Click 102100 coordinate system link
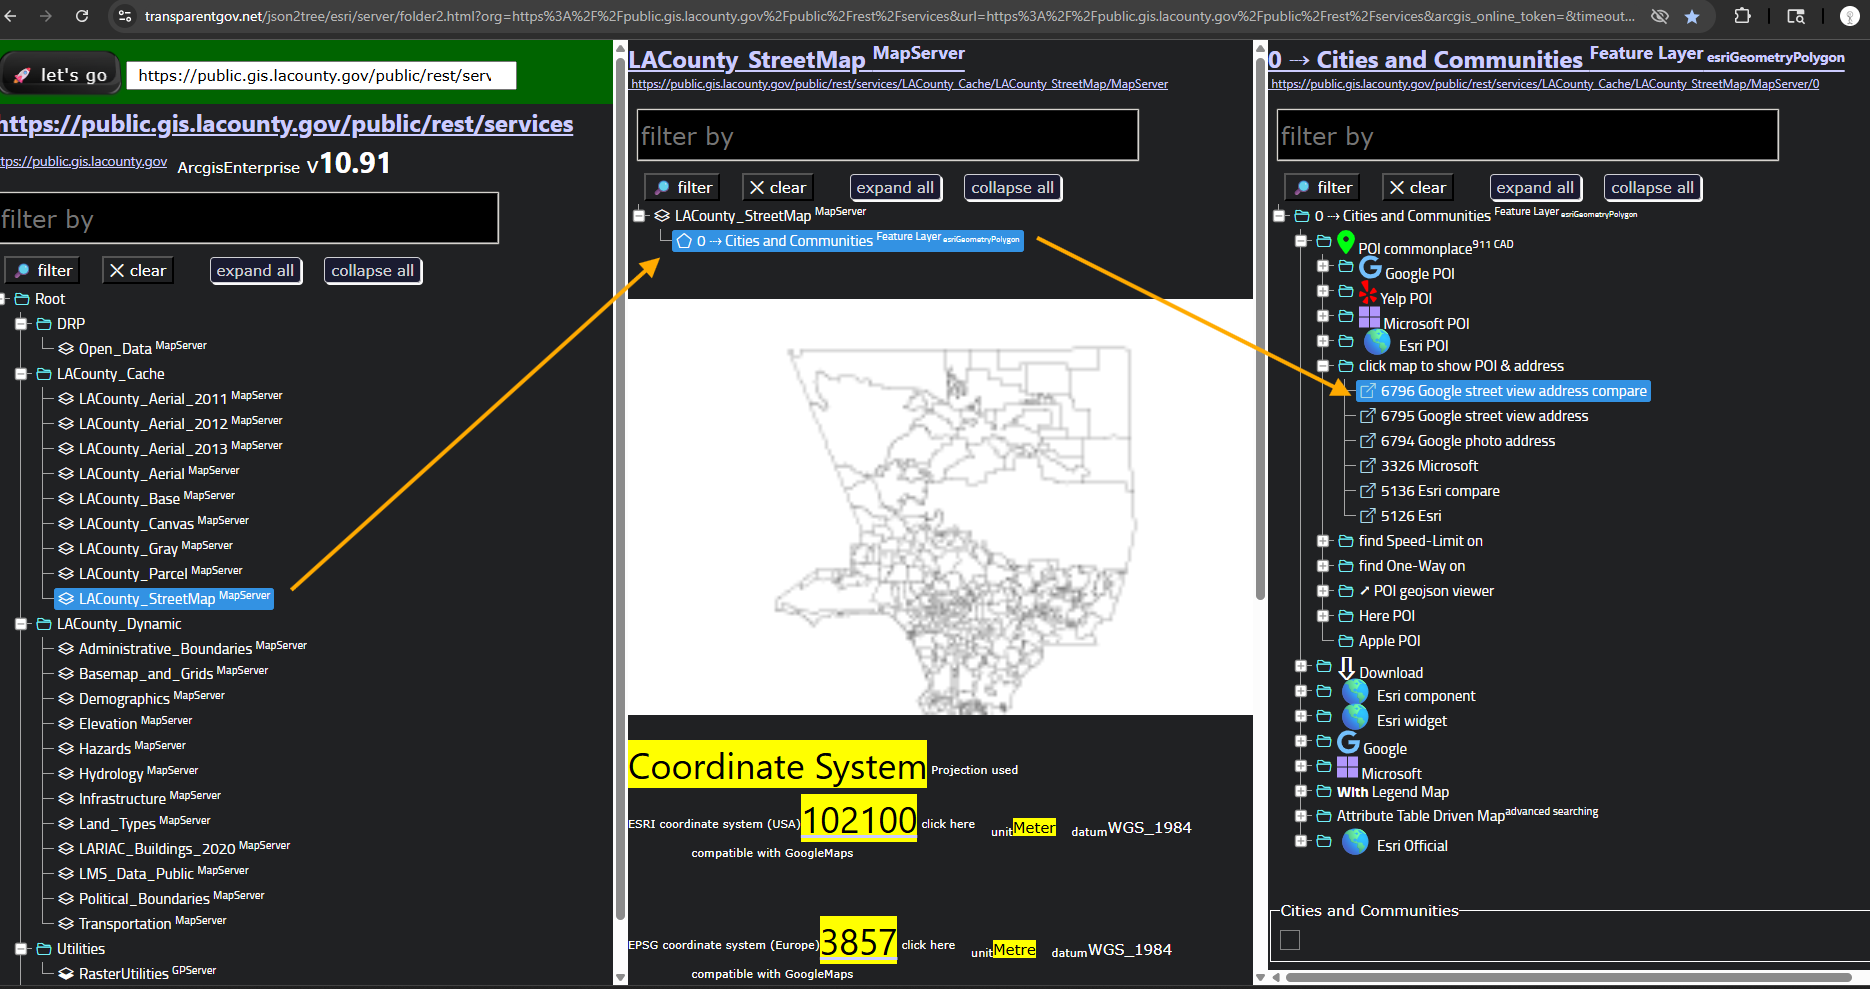1870x989 pixels. 859,819
